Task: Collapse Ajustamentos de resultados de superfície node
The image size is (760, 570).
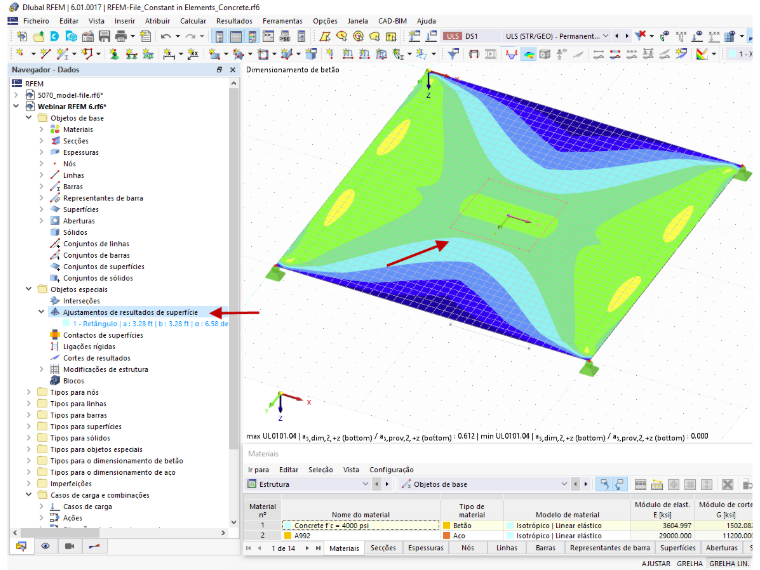Action: (41, 312)
